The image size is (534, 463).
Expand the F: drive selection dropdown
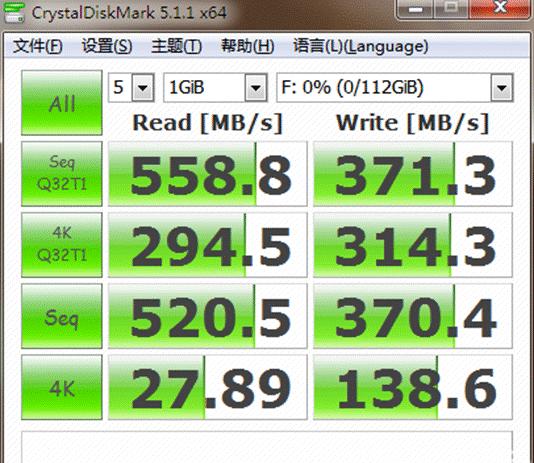tap(502, 87)
